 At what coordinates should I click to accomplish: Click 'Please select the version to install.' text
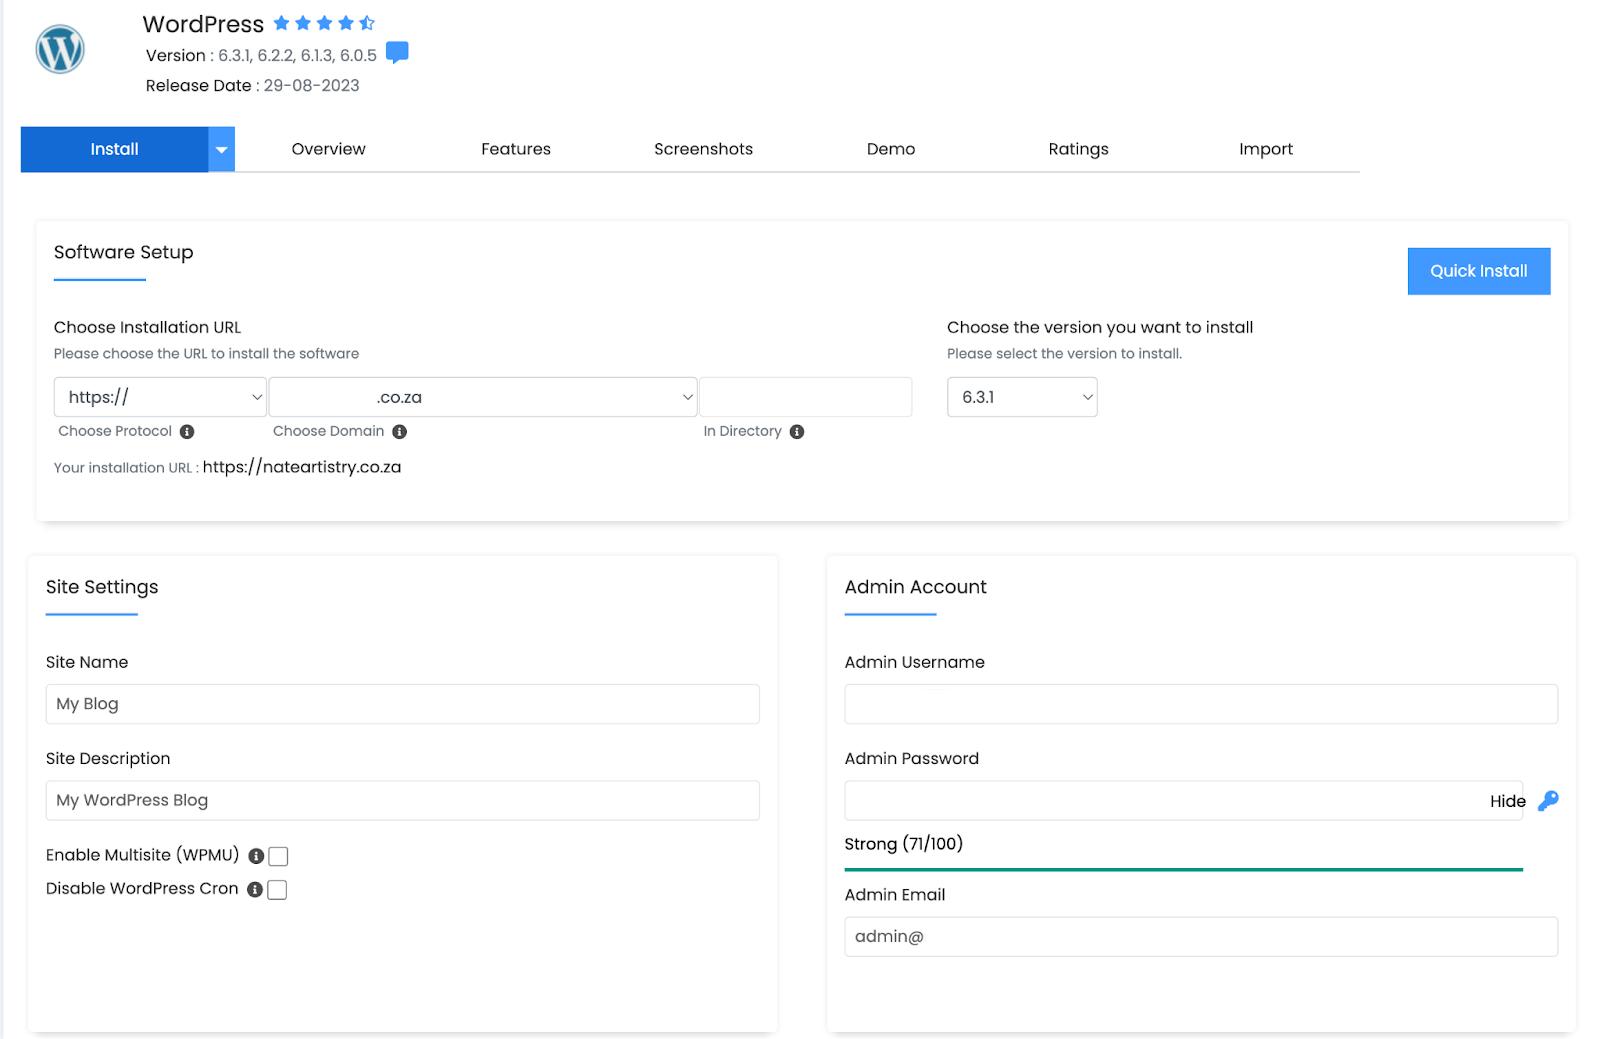tap(1065, 353)
